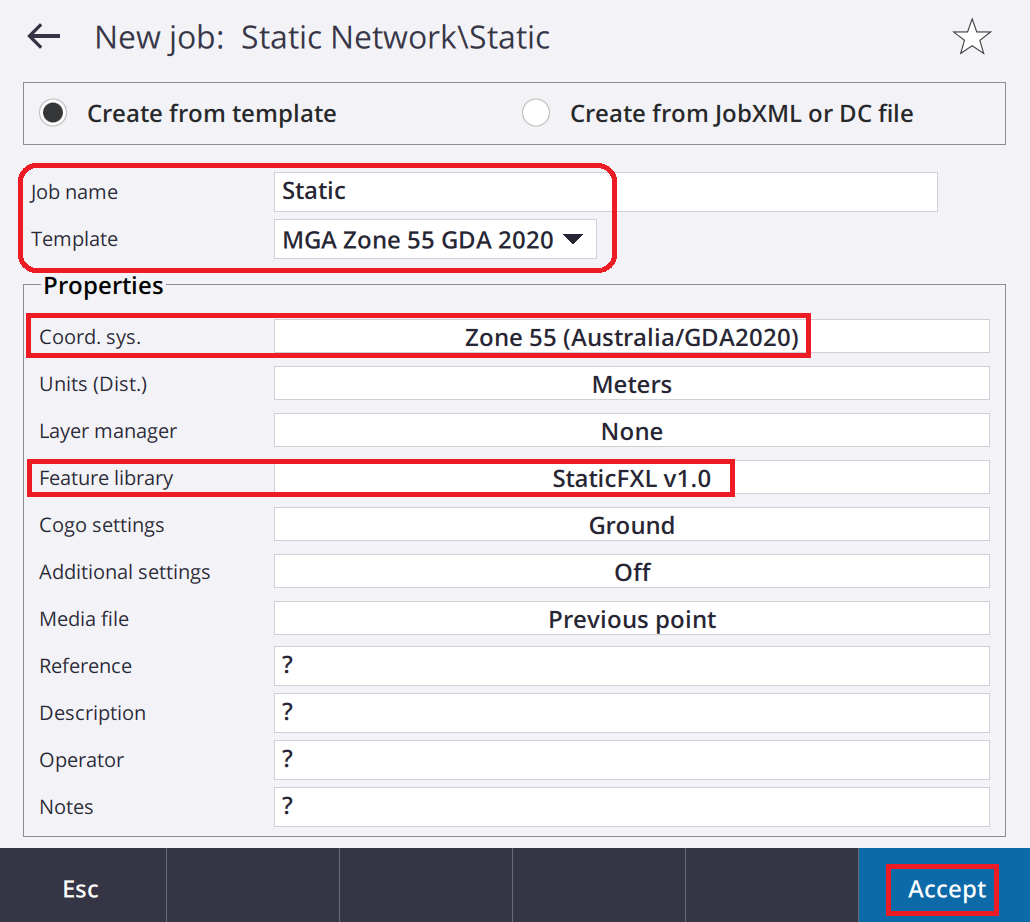Click the Media file label

point(84,619)
